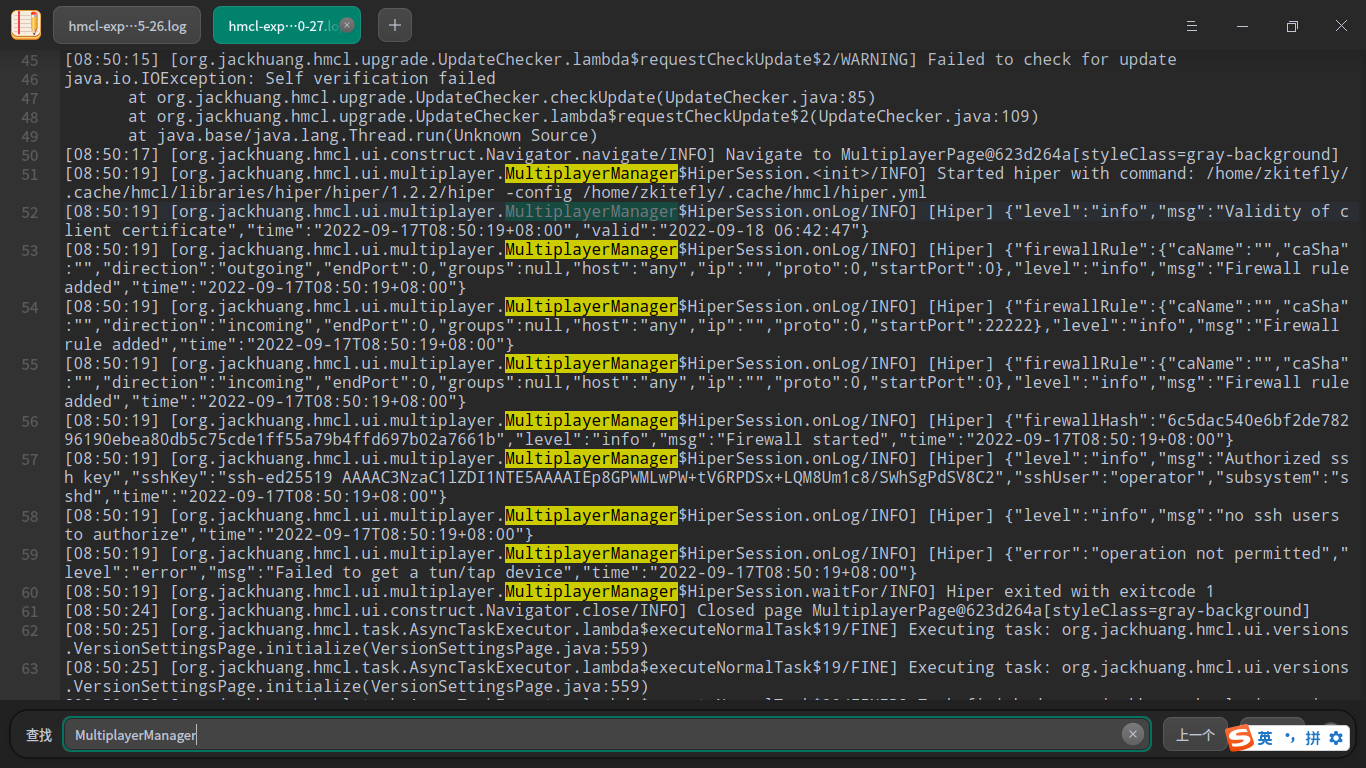Click 'Failed to check for update' text
Image resolution: width=1366 pixels, height=768 pixels.
coord(1052,60)
